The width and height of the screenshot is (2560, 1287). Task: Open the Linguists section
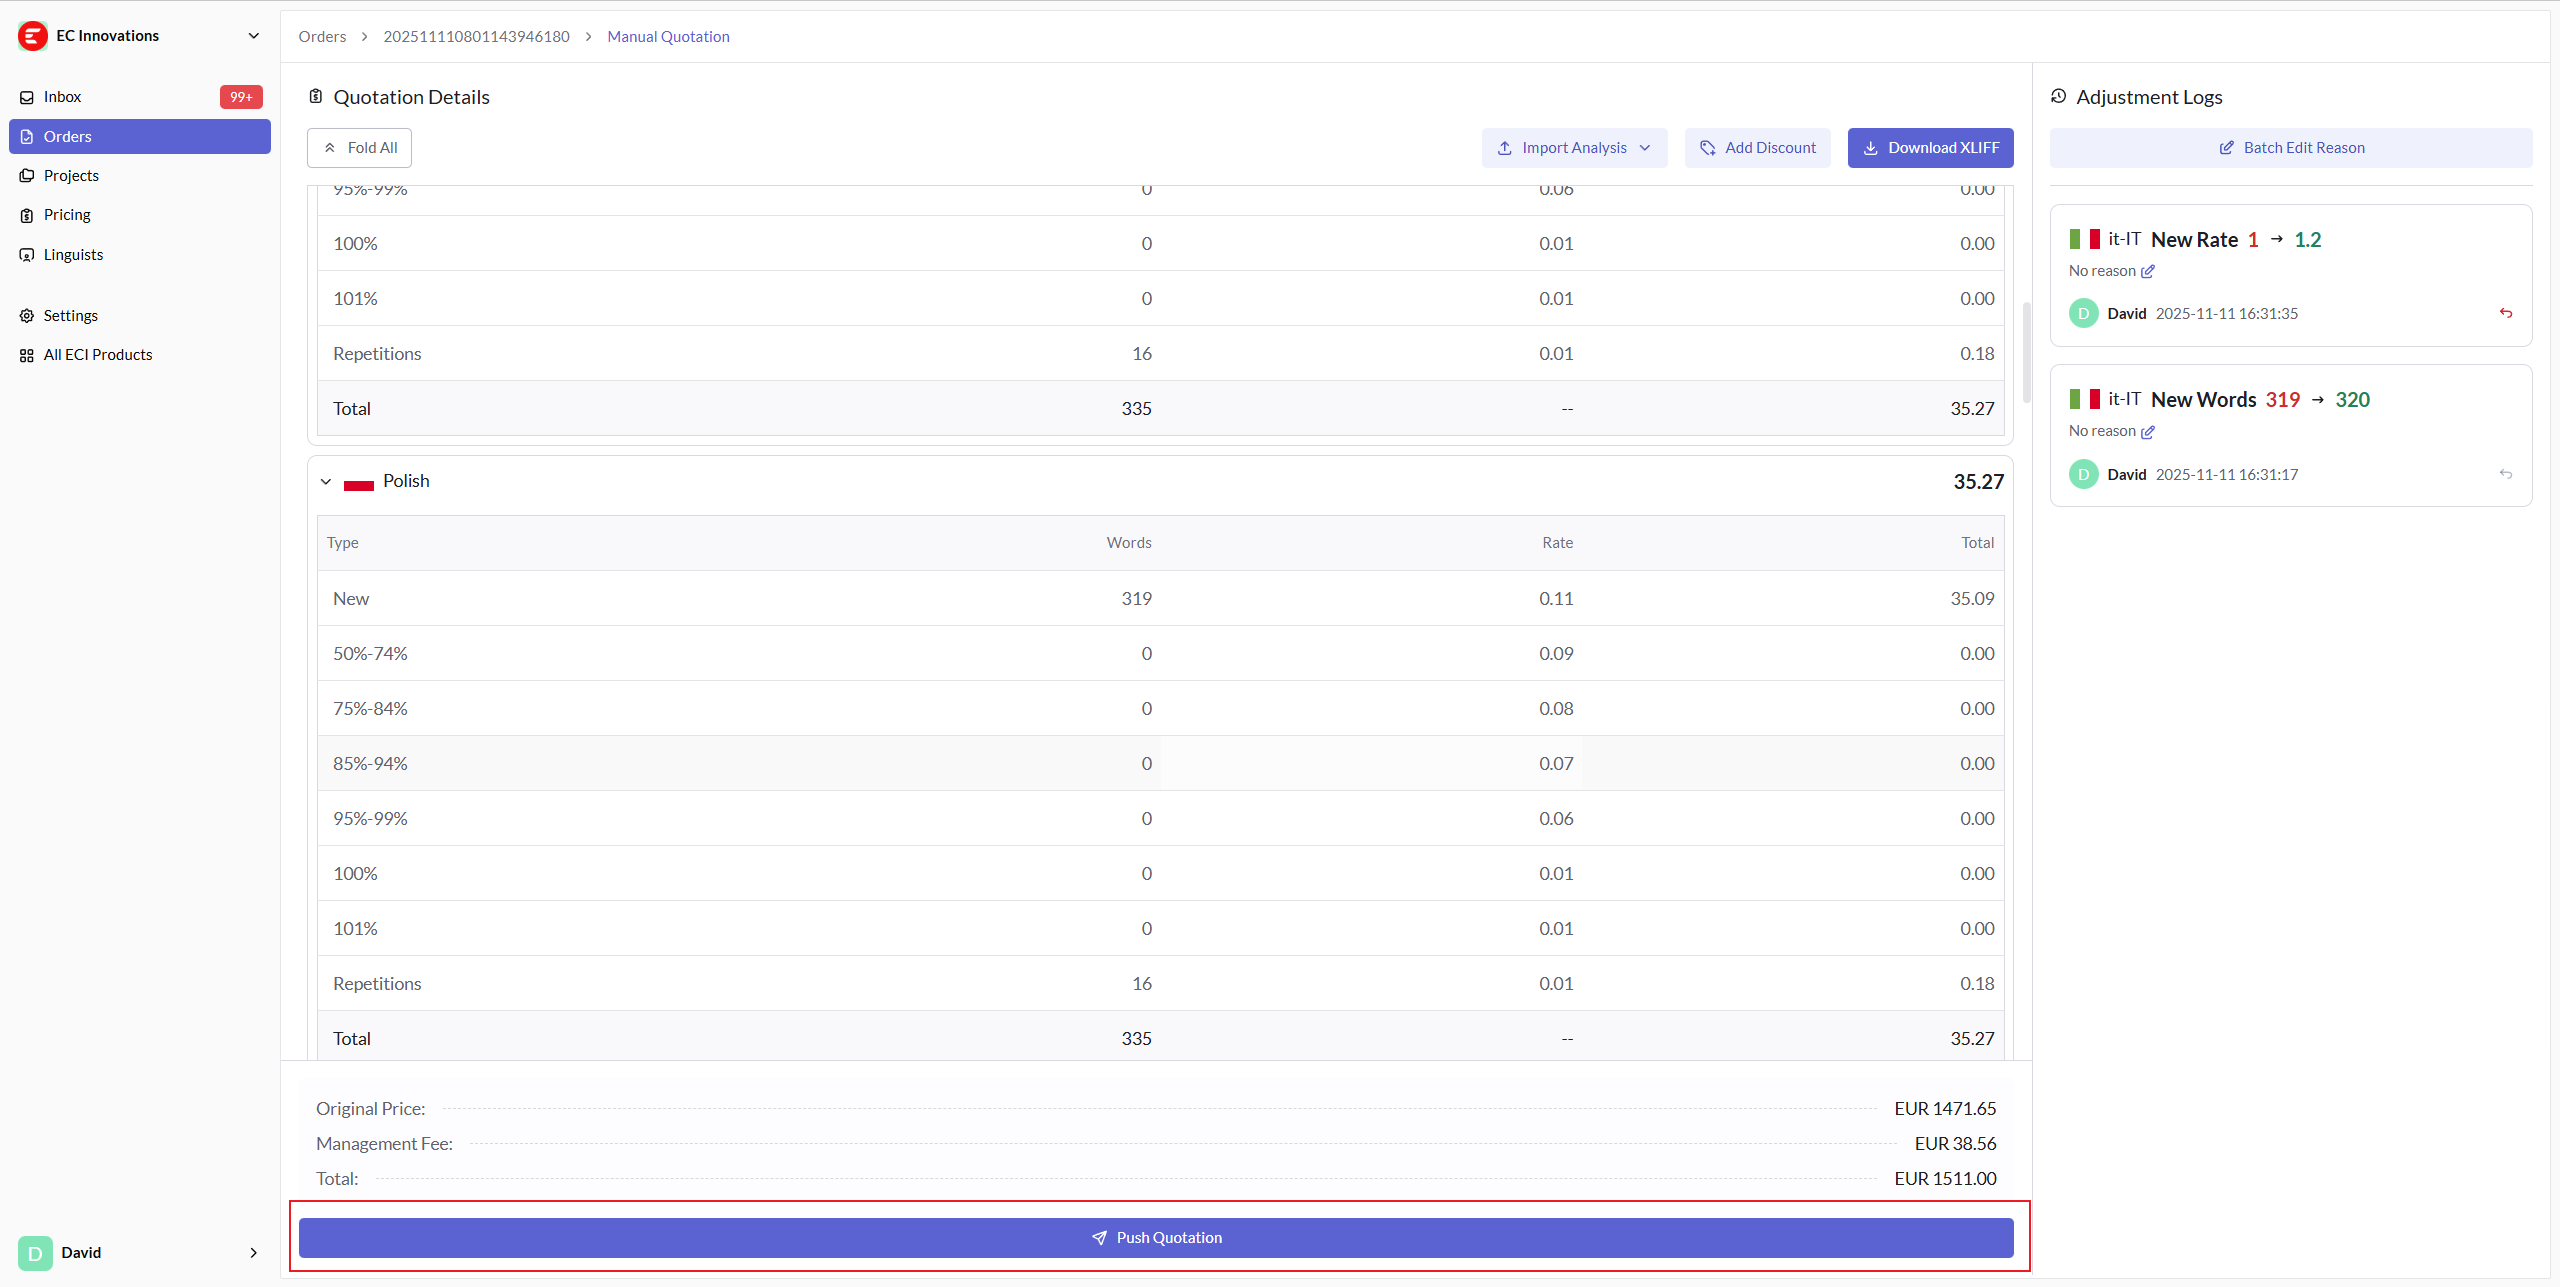pyautogui.click(x=73, y=255)
